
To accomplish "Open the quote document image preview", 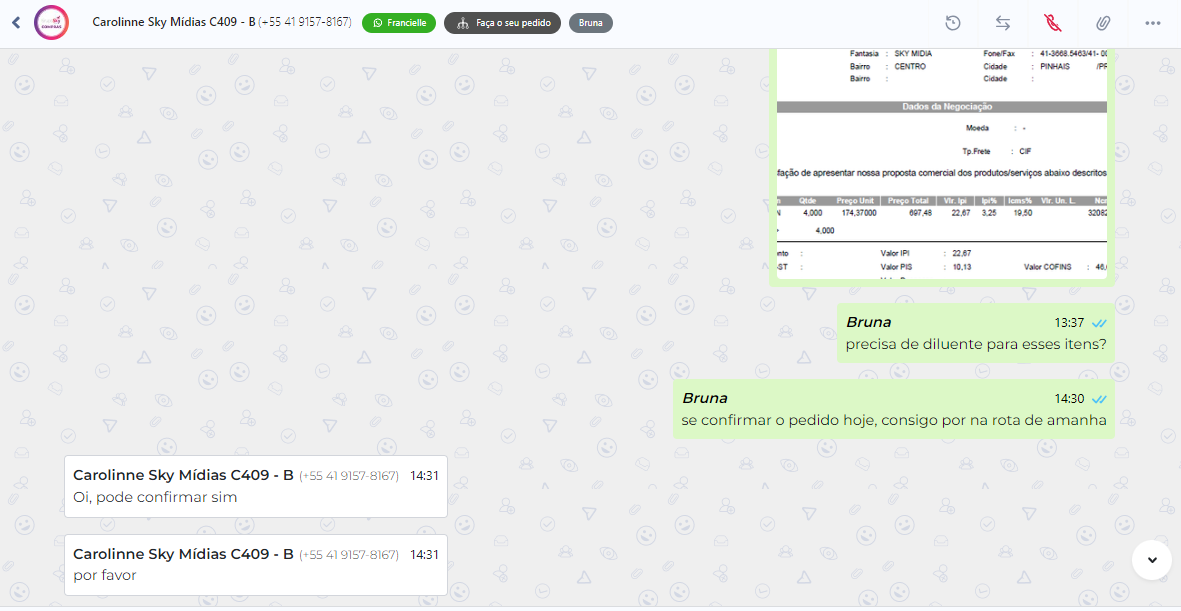I will click(x=941, y=164).
